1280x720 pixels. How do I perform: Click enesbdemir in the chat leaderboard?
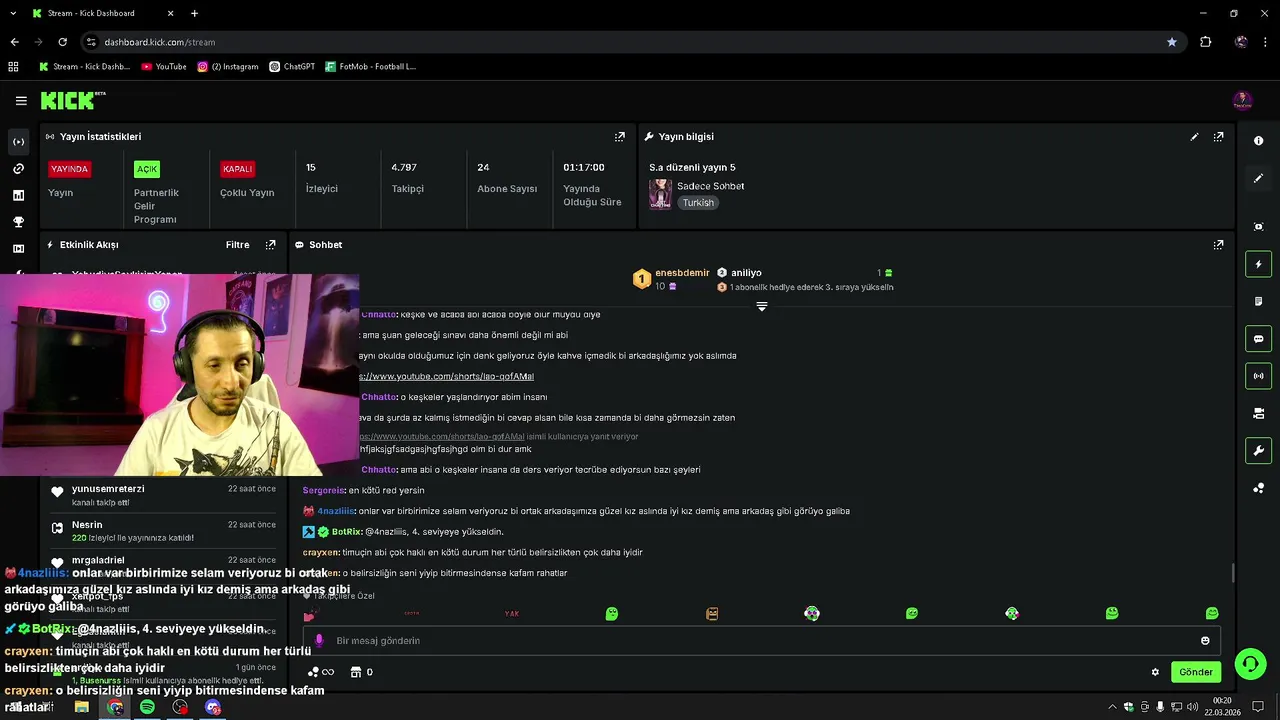coord(682,273)
